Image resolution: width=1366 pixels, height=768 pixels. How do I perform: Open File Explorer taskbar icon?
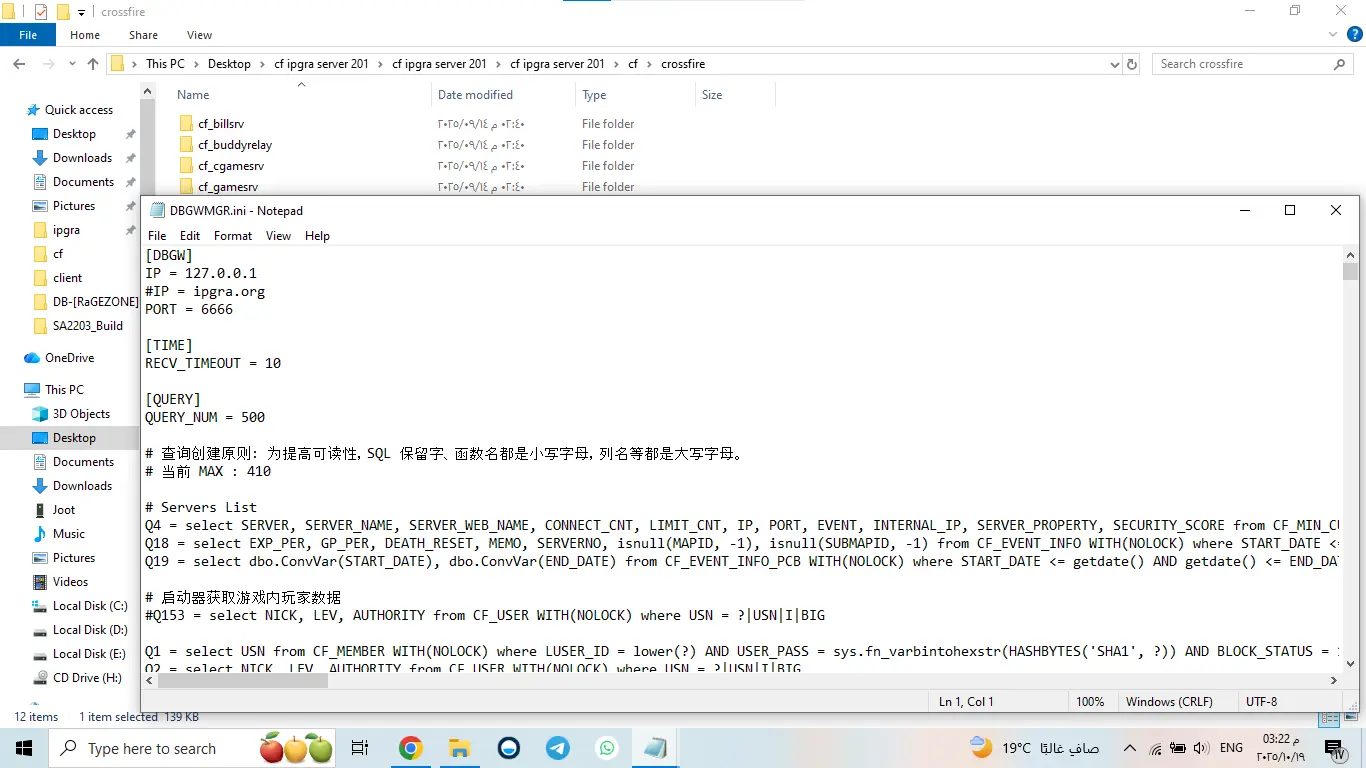click(x=459, y=748)
